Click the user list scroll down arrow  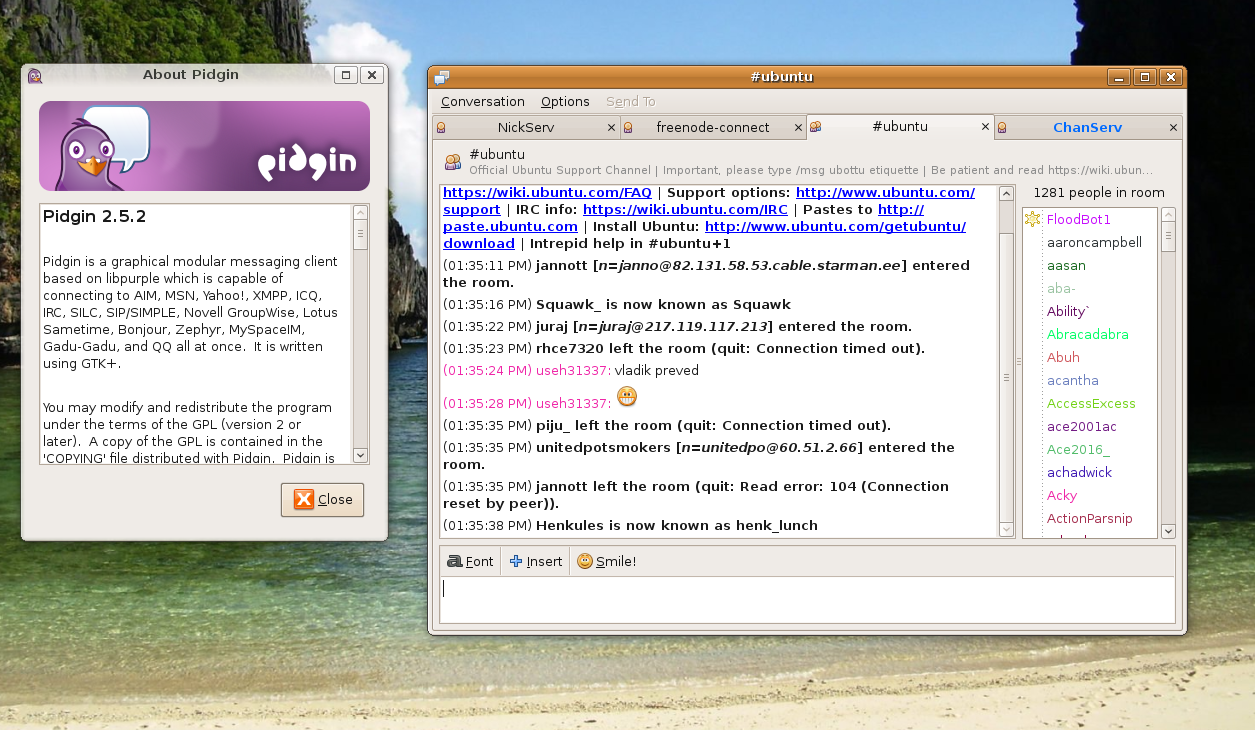(x=1169, y=532)
